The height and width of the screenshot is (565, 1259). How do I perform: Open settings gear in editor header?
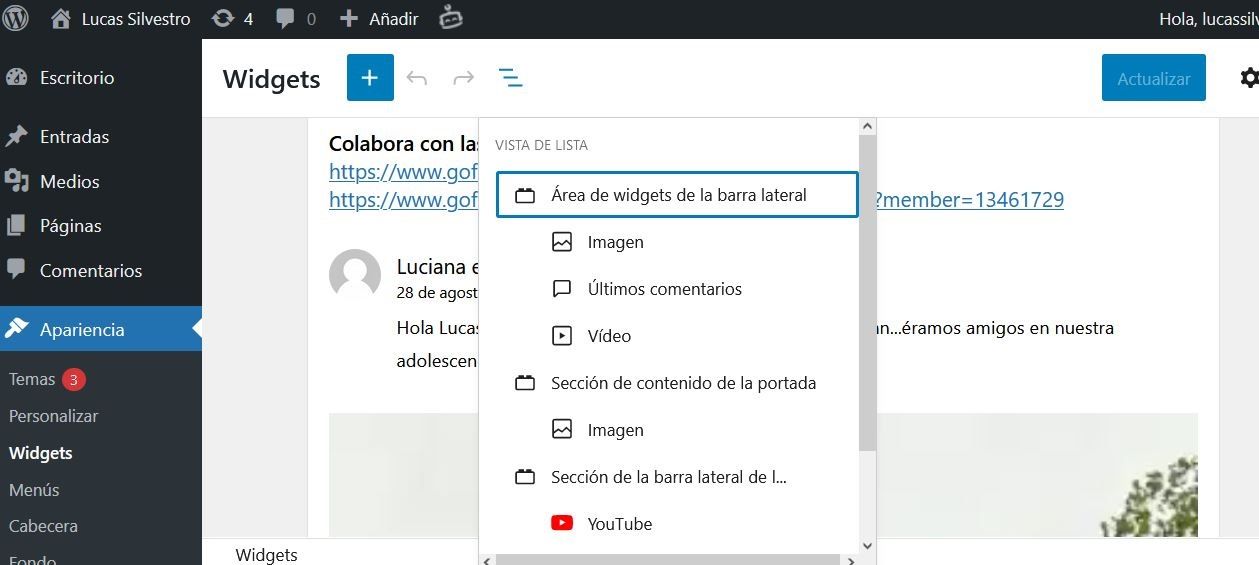(x=1249, y=78)
